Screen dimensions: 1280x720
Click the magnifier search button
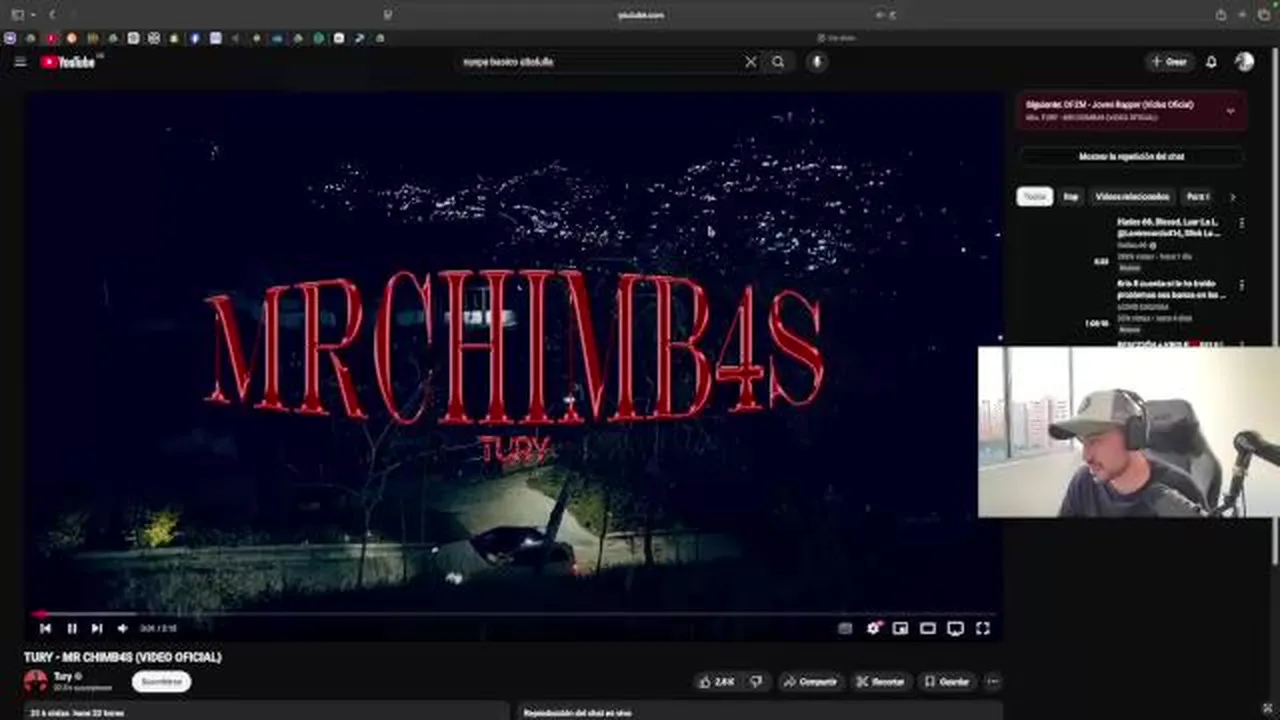coord(778,62)
